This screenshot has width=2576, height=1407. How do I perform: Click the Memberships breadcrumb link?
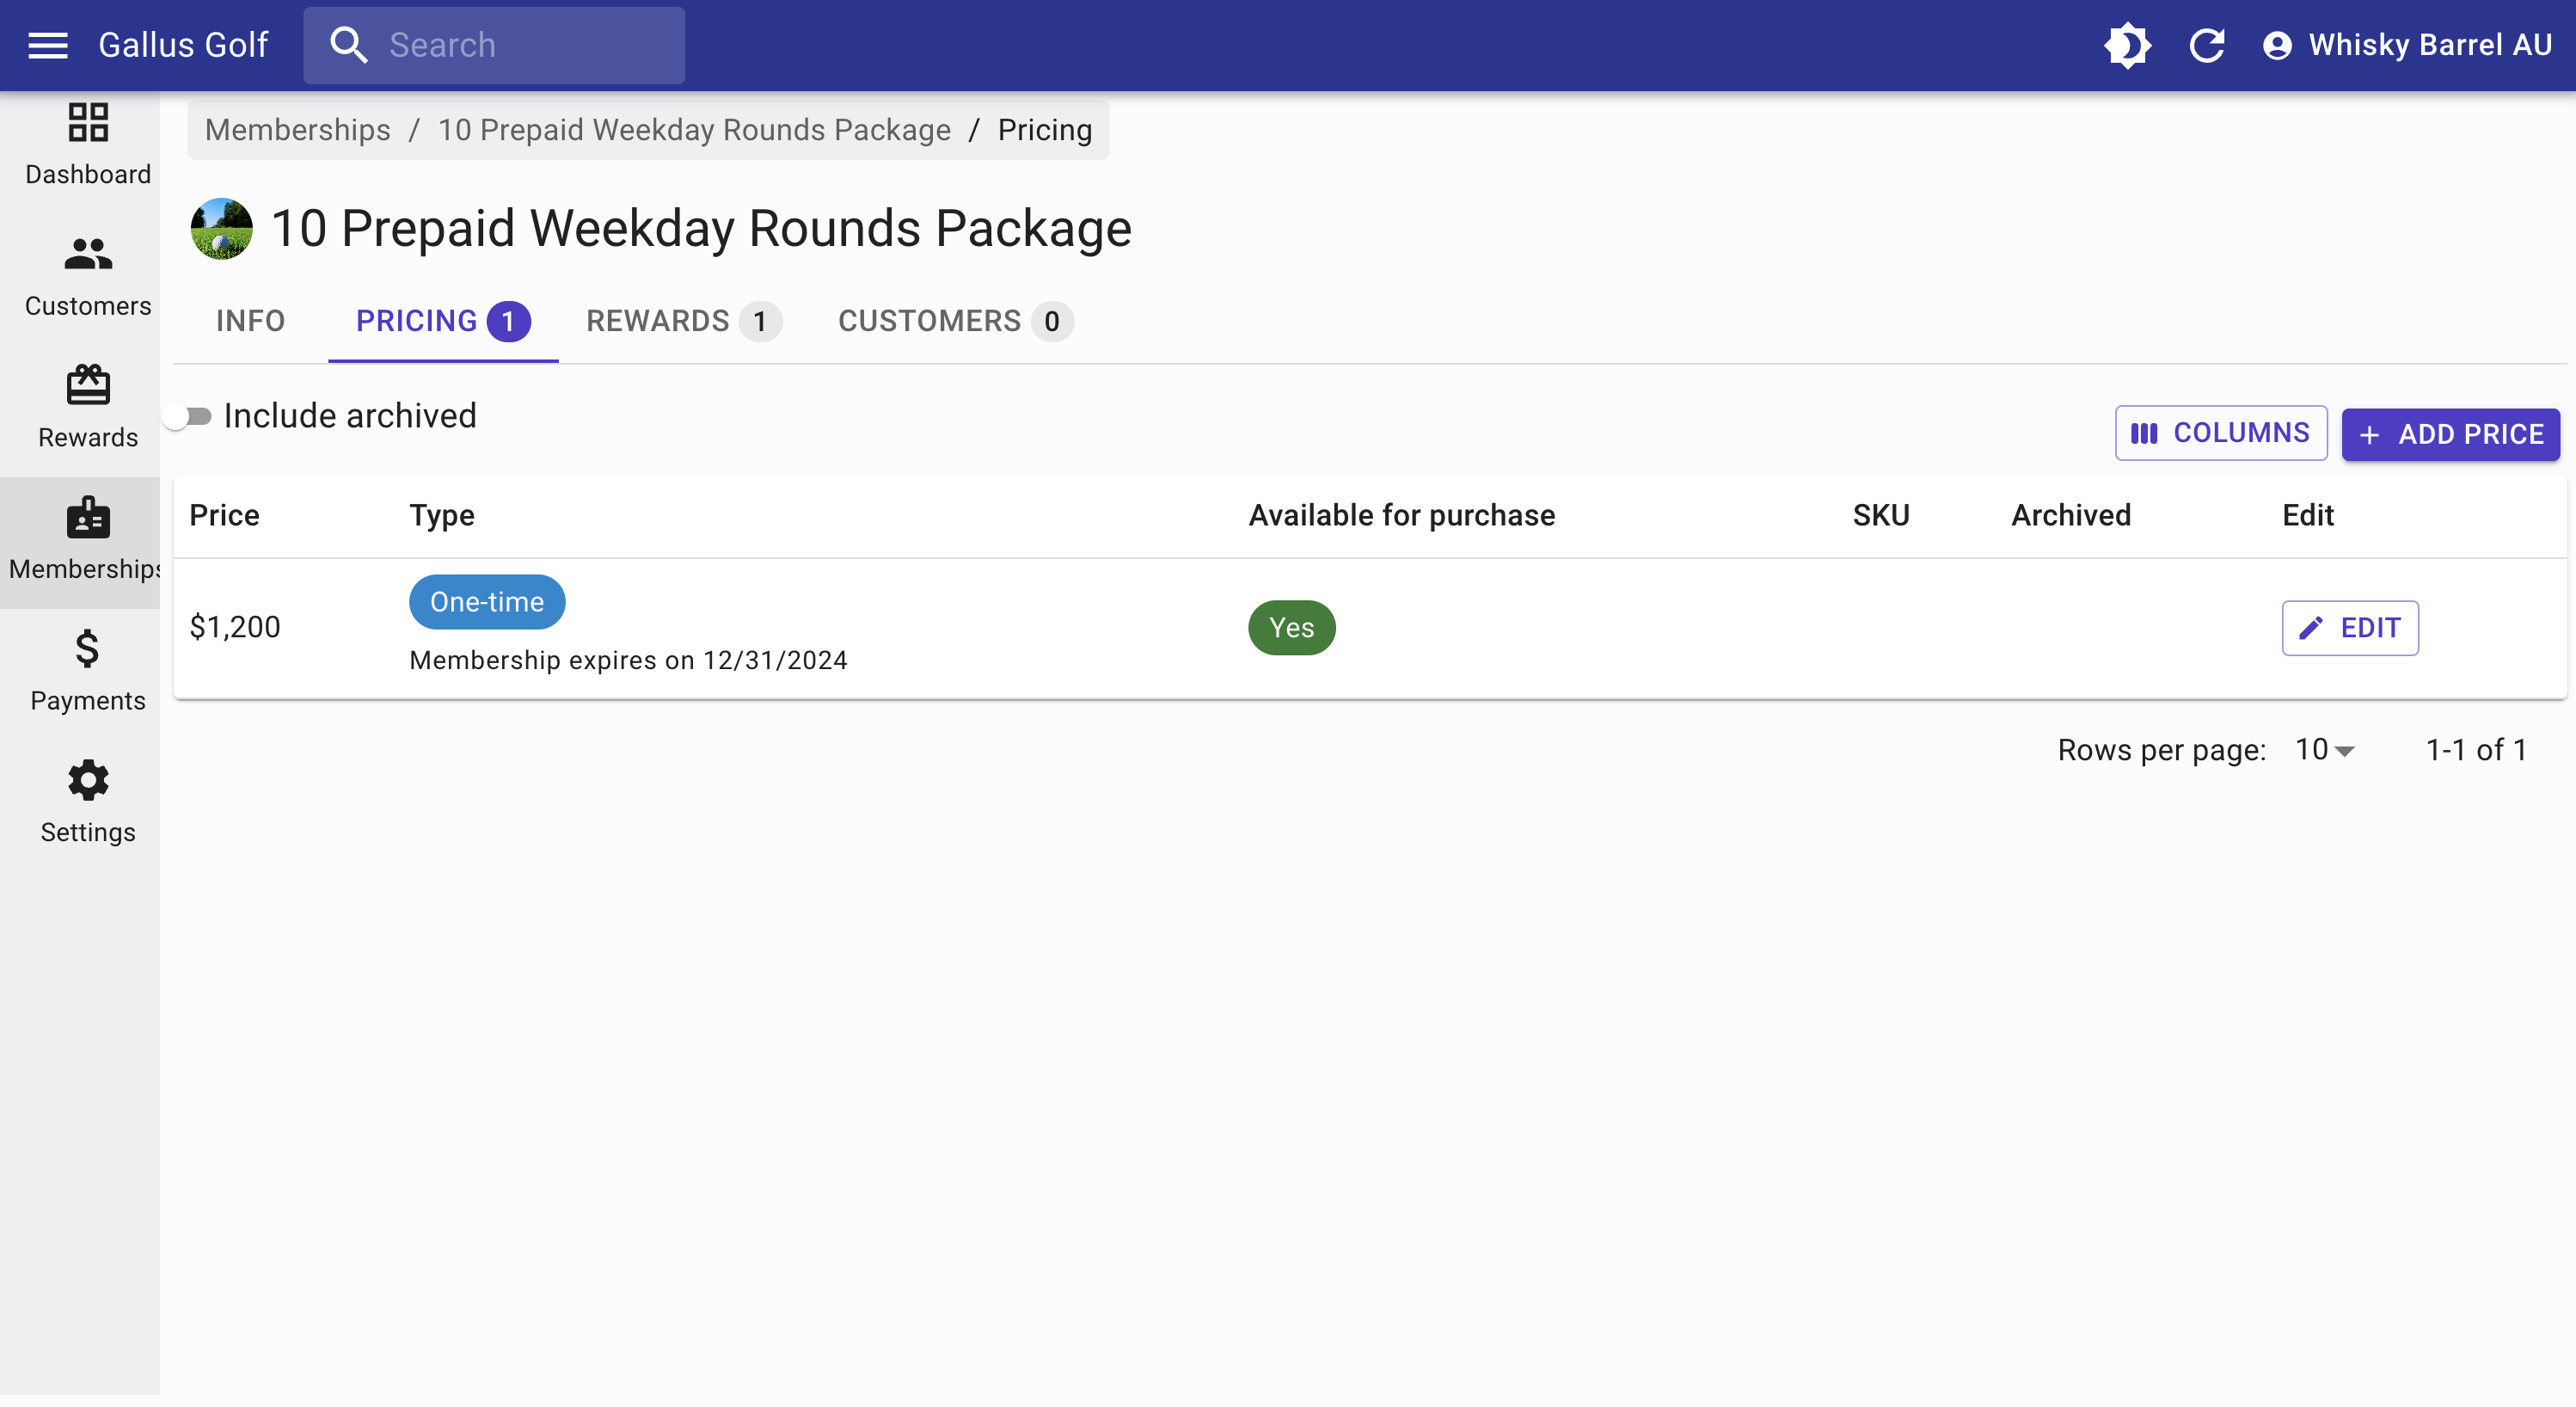(298, 130)
